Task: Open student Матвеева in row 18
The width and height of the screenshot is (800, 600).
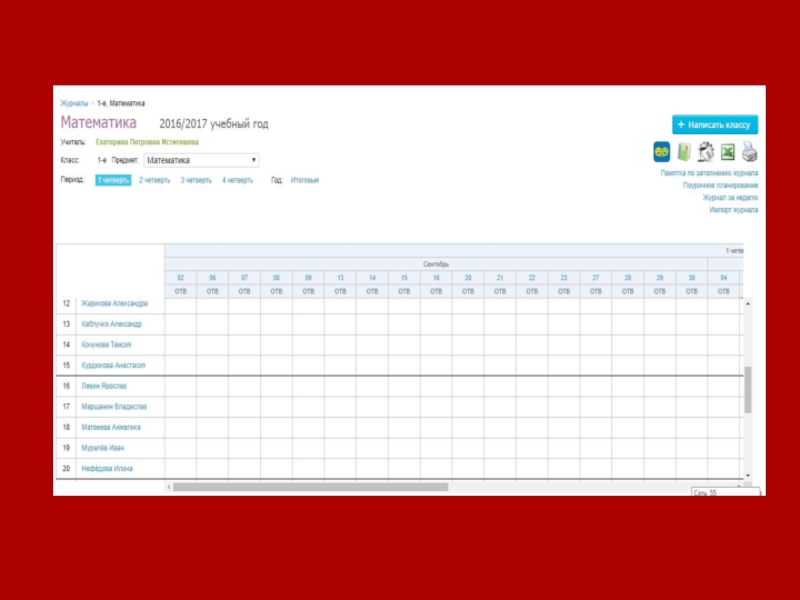Action: [111, 427]
